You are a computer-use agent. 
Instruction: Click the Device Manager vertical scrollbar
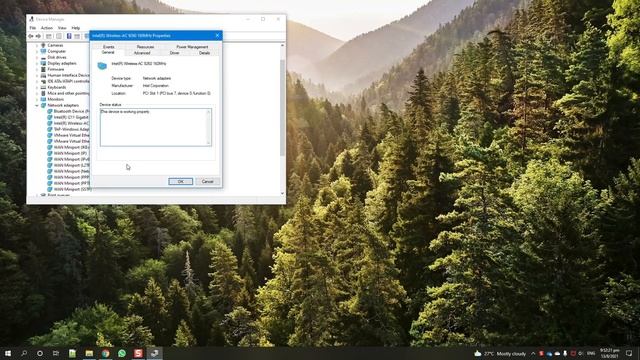point(282,108)
